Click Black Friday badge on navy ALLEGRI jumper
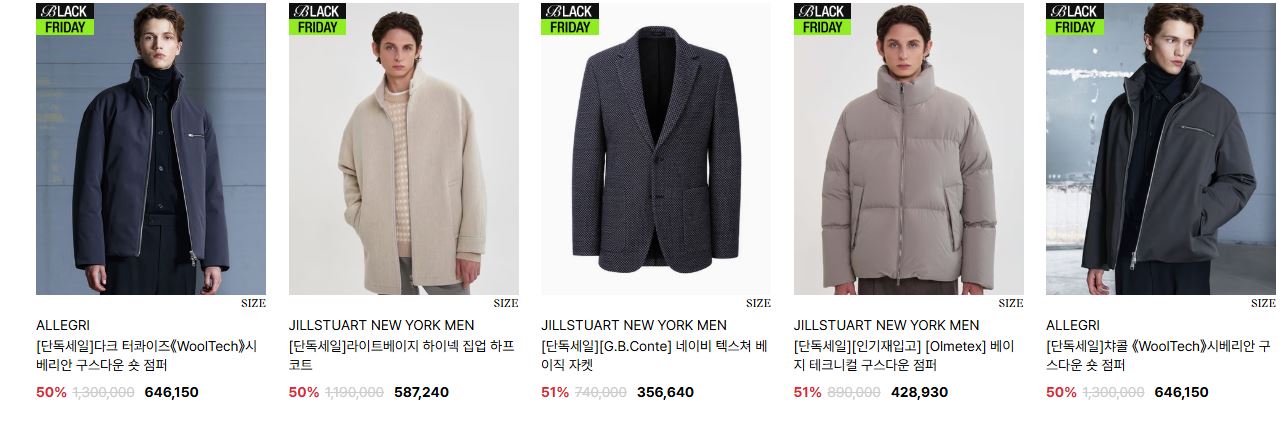 click(x=65, y=19)
